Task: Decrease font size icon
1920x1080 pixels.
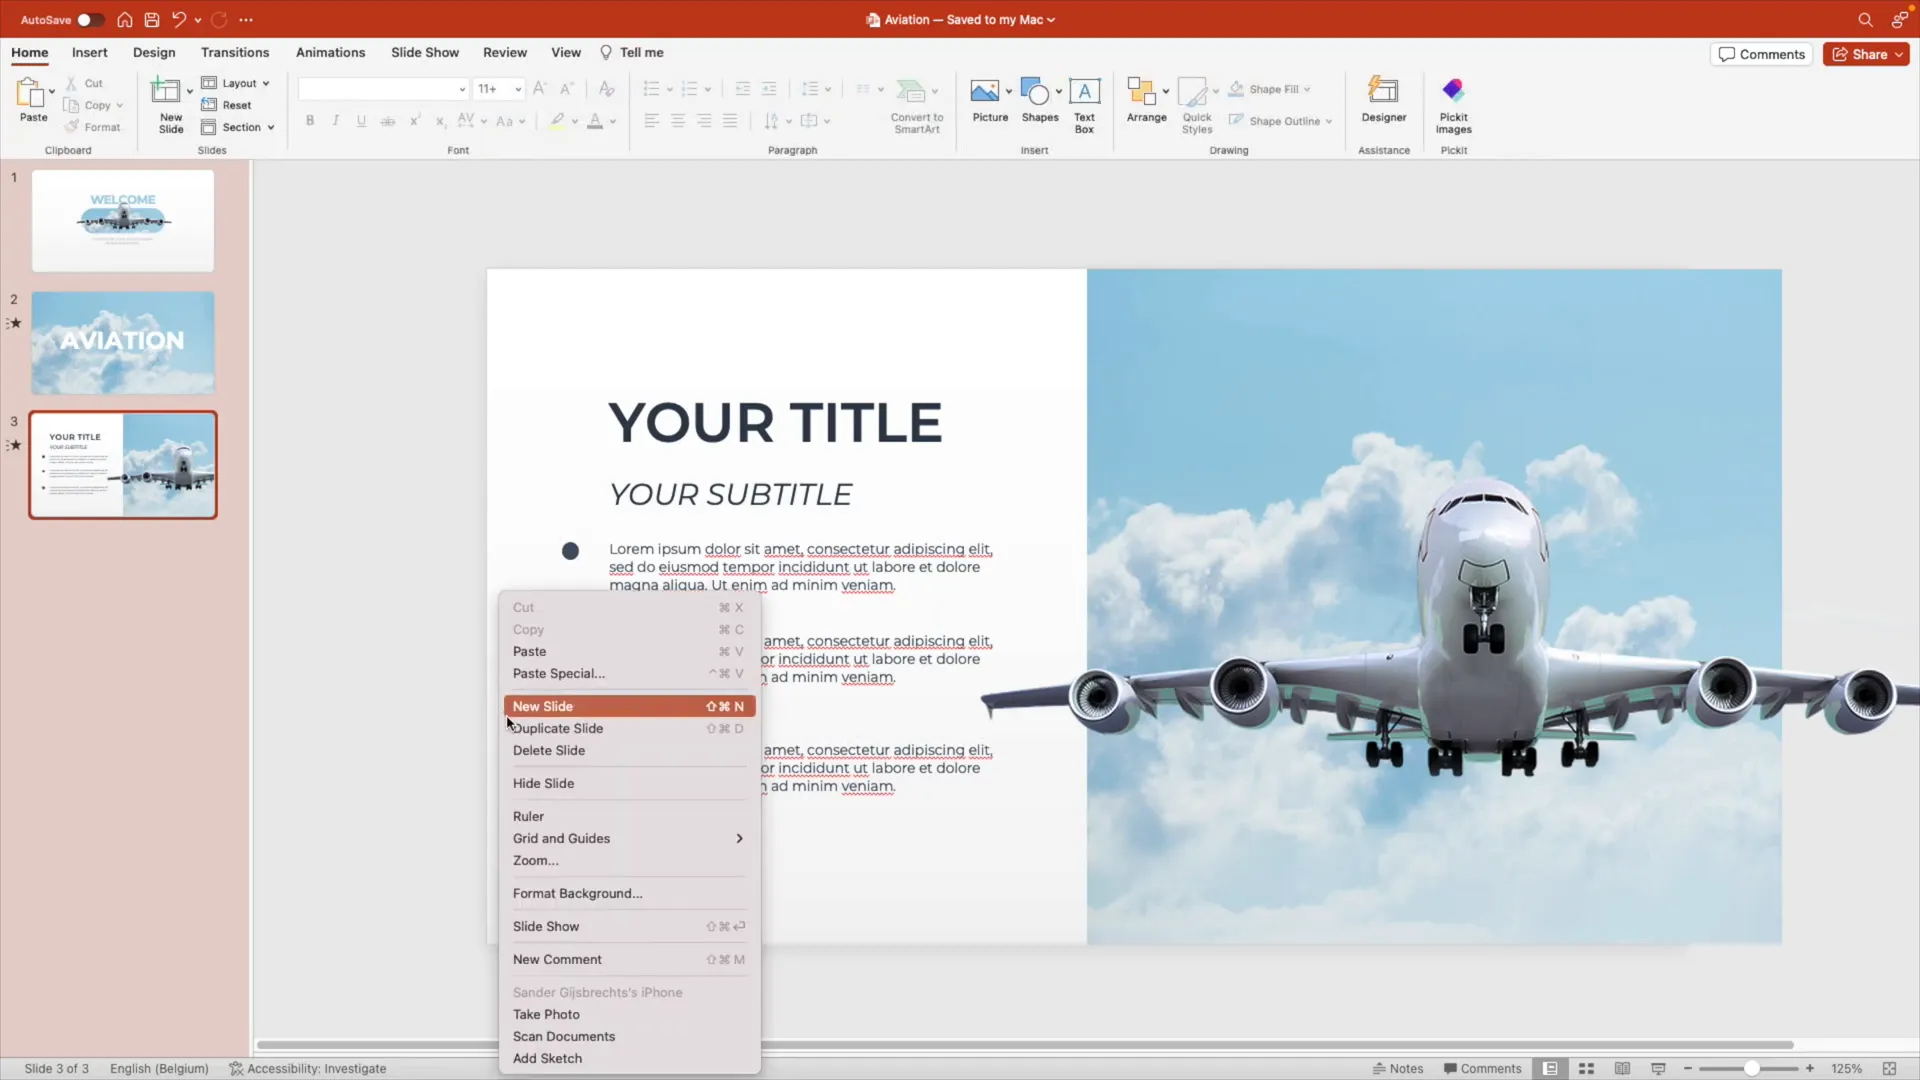Action: [566, 89]
